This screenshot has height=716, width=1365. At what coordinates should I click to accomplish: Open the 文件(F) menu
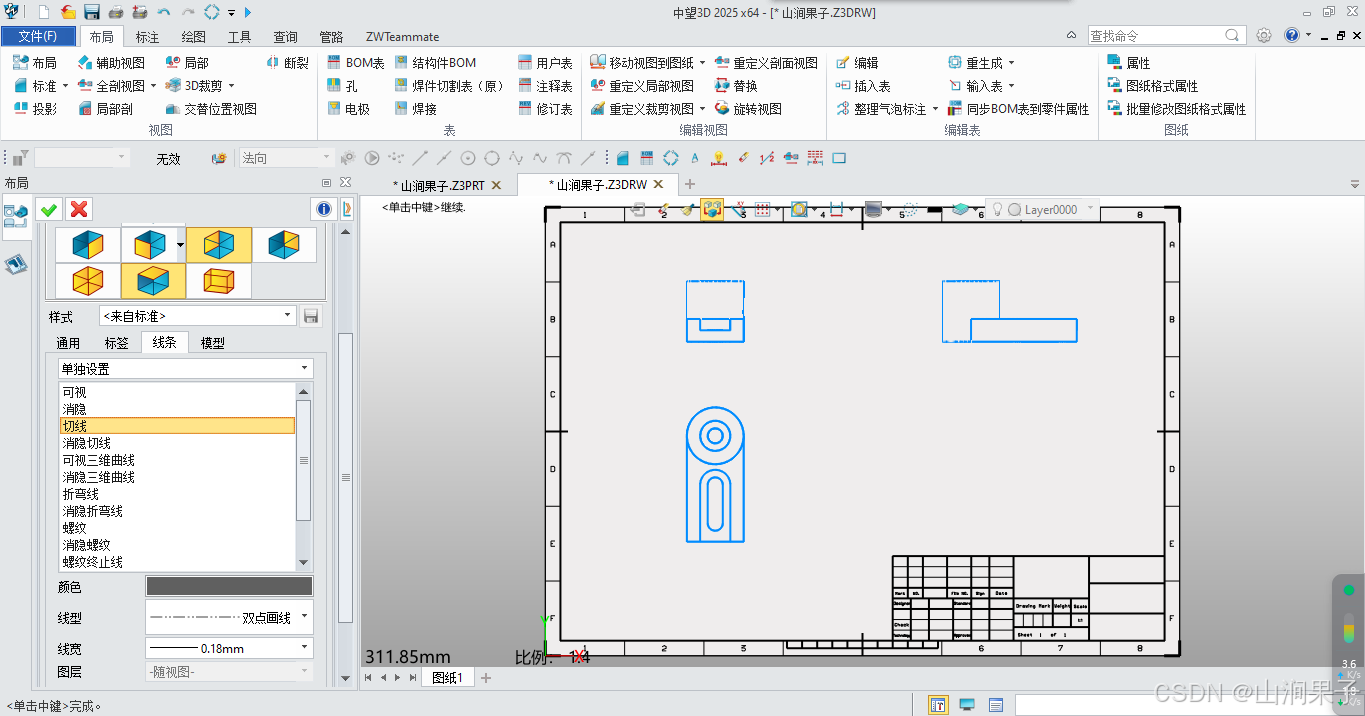point(37,36)
